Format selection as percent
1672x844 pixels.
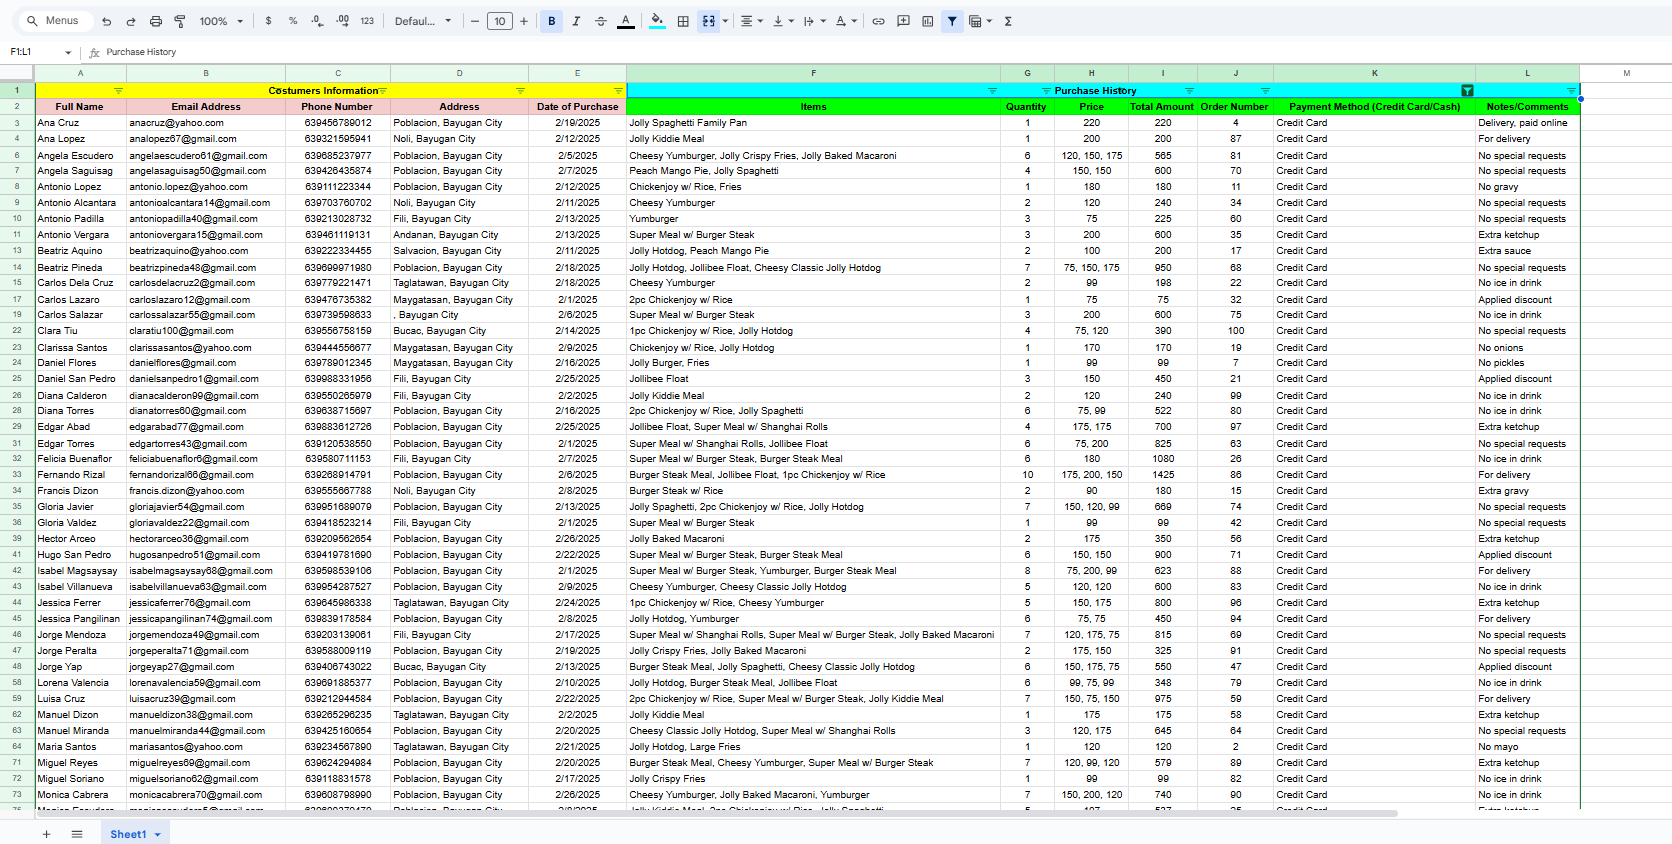(x=293, y=21)
